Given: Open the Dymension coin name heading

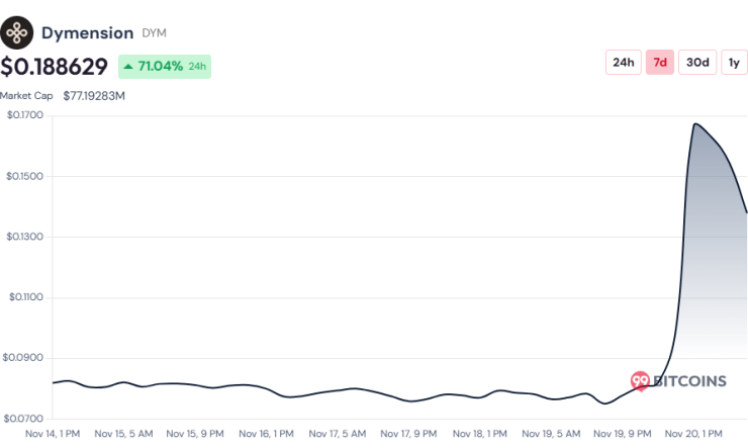Looking at the screenshot, I should [87, 33].
